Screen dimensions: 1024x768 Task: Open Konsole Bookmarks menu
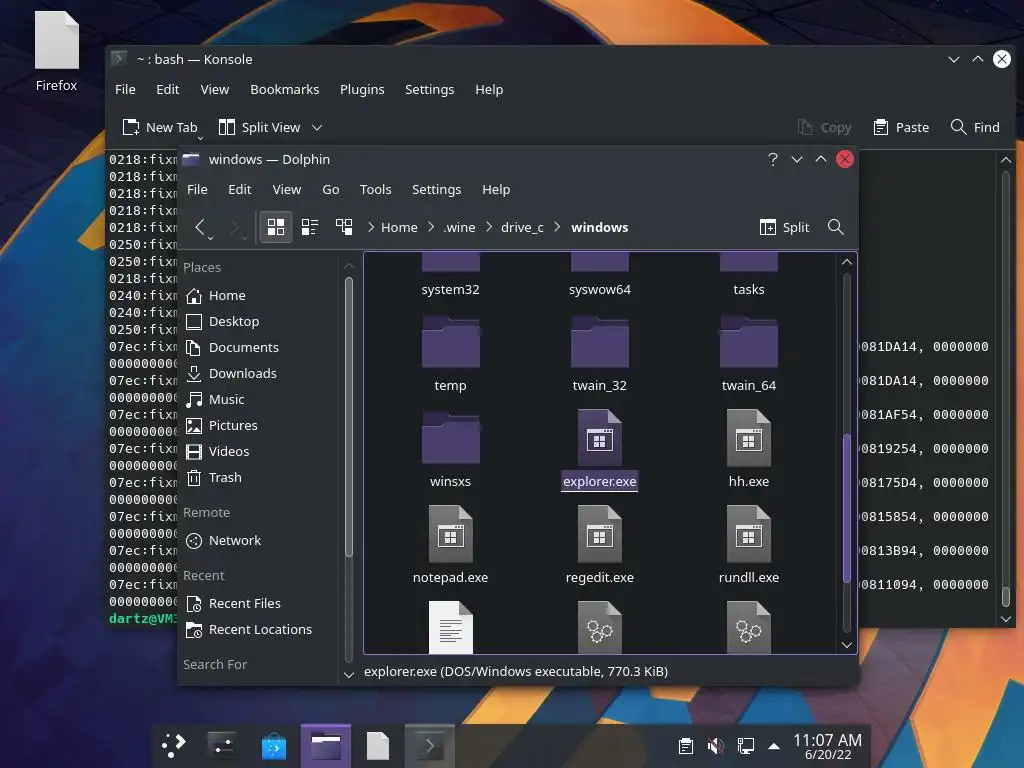click(x=285, y=89)
